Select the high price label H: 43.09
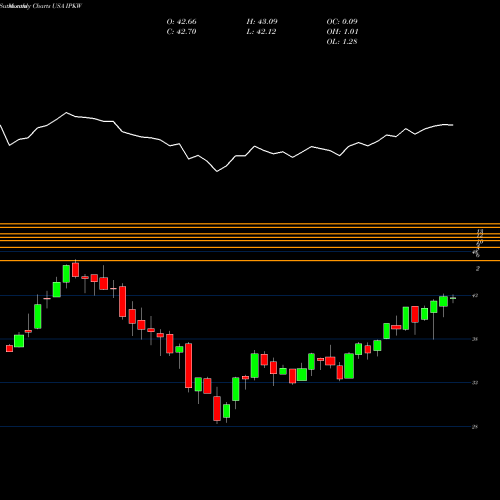This screenshot has height=500, width=500. (262, 22)
